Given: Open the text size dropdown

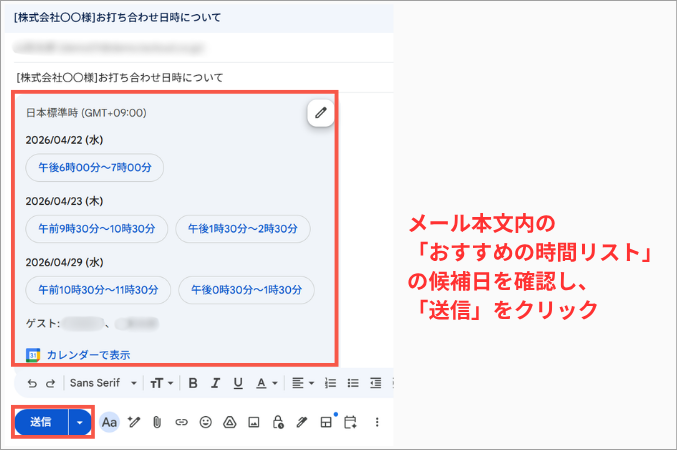Looking at the screenshot, I should coord(161,383).
